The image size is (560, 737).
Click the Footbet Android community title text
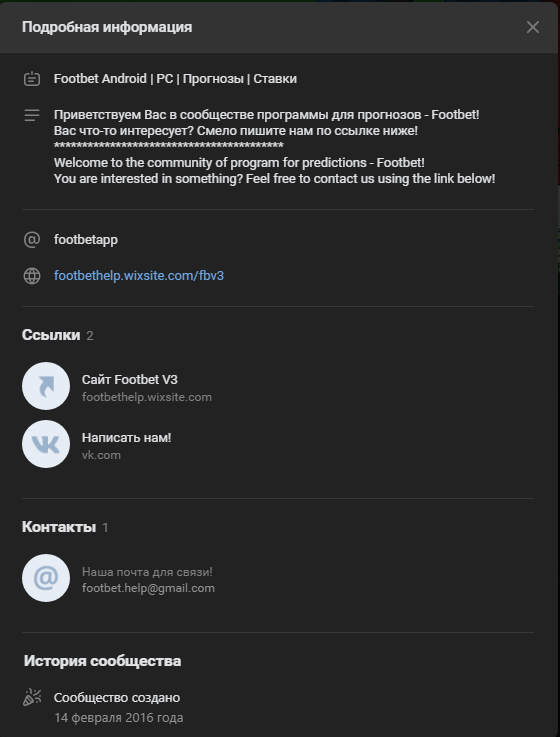[x=175, y=78]
